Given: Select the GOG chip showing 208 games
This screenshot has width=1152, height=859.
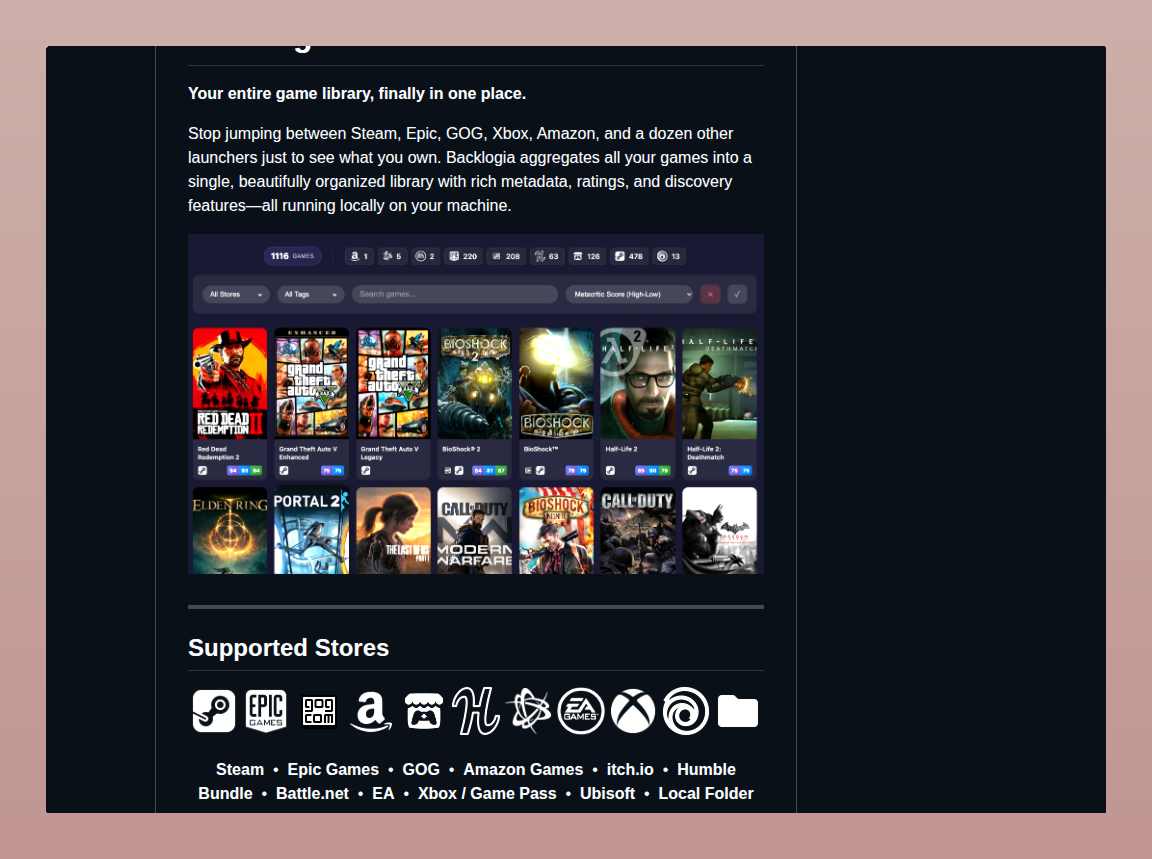Looking at the screenshot, I should 506,256.
